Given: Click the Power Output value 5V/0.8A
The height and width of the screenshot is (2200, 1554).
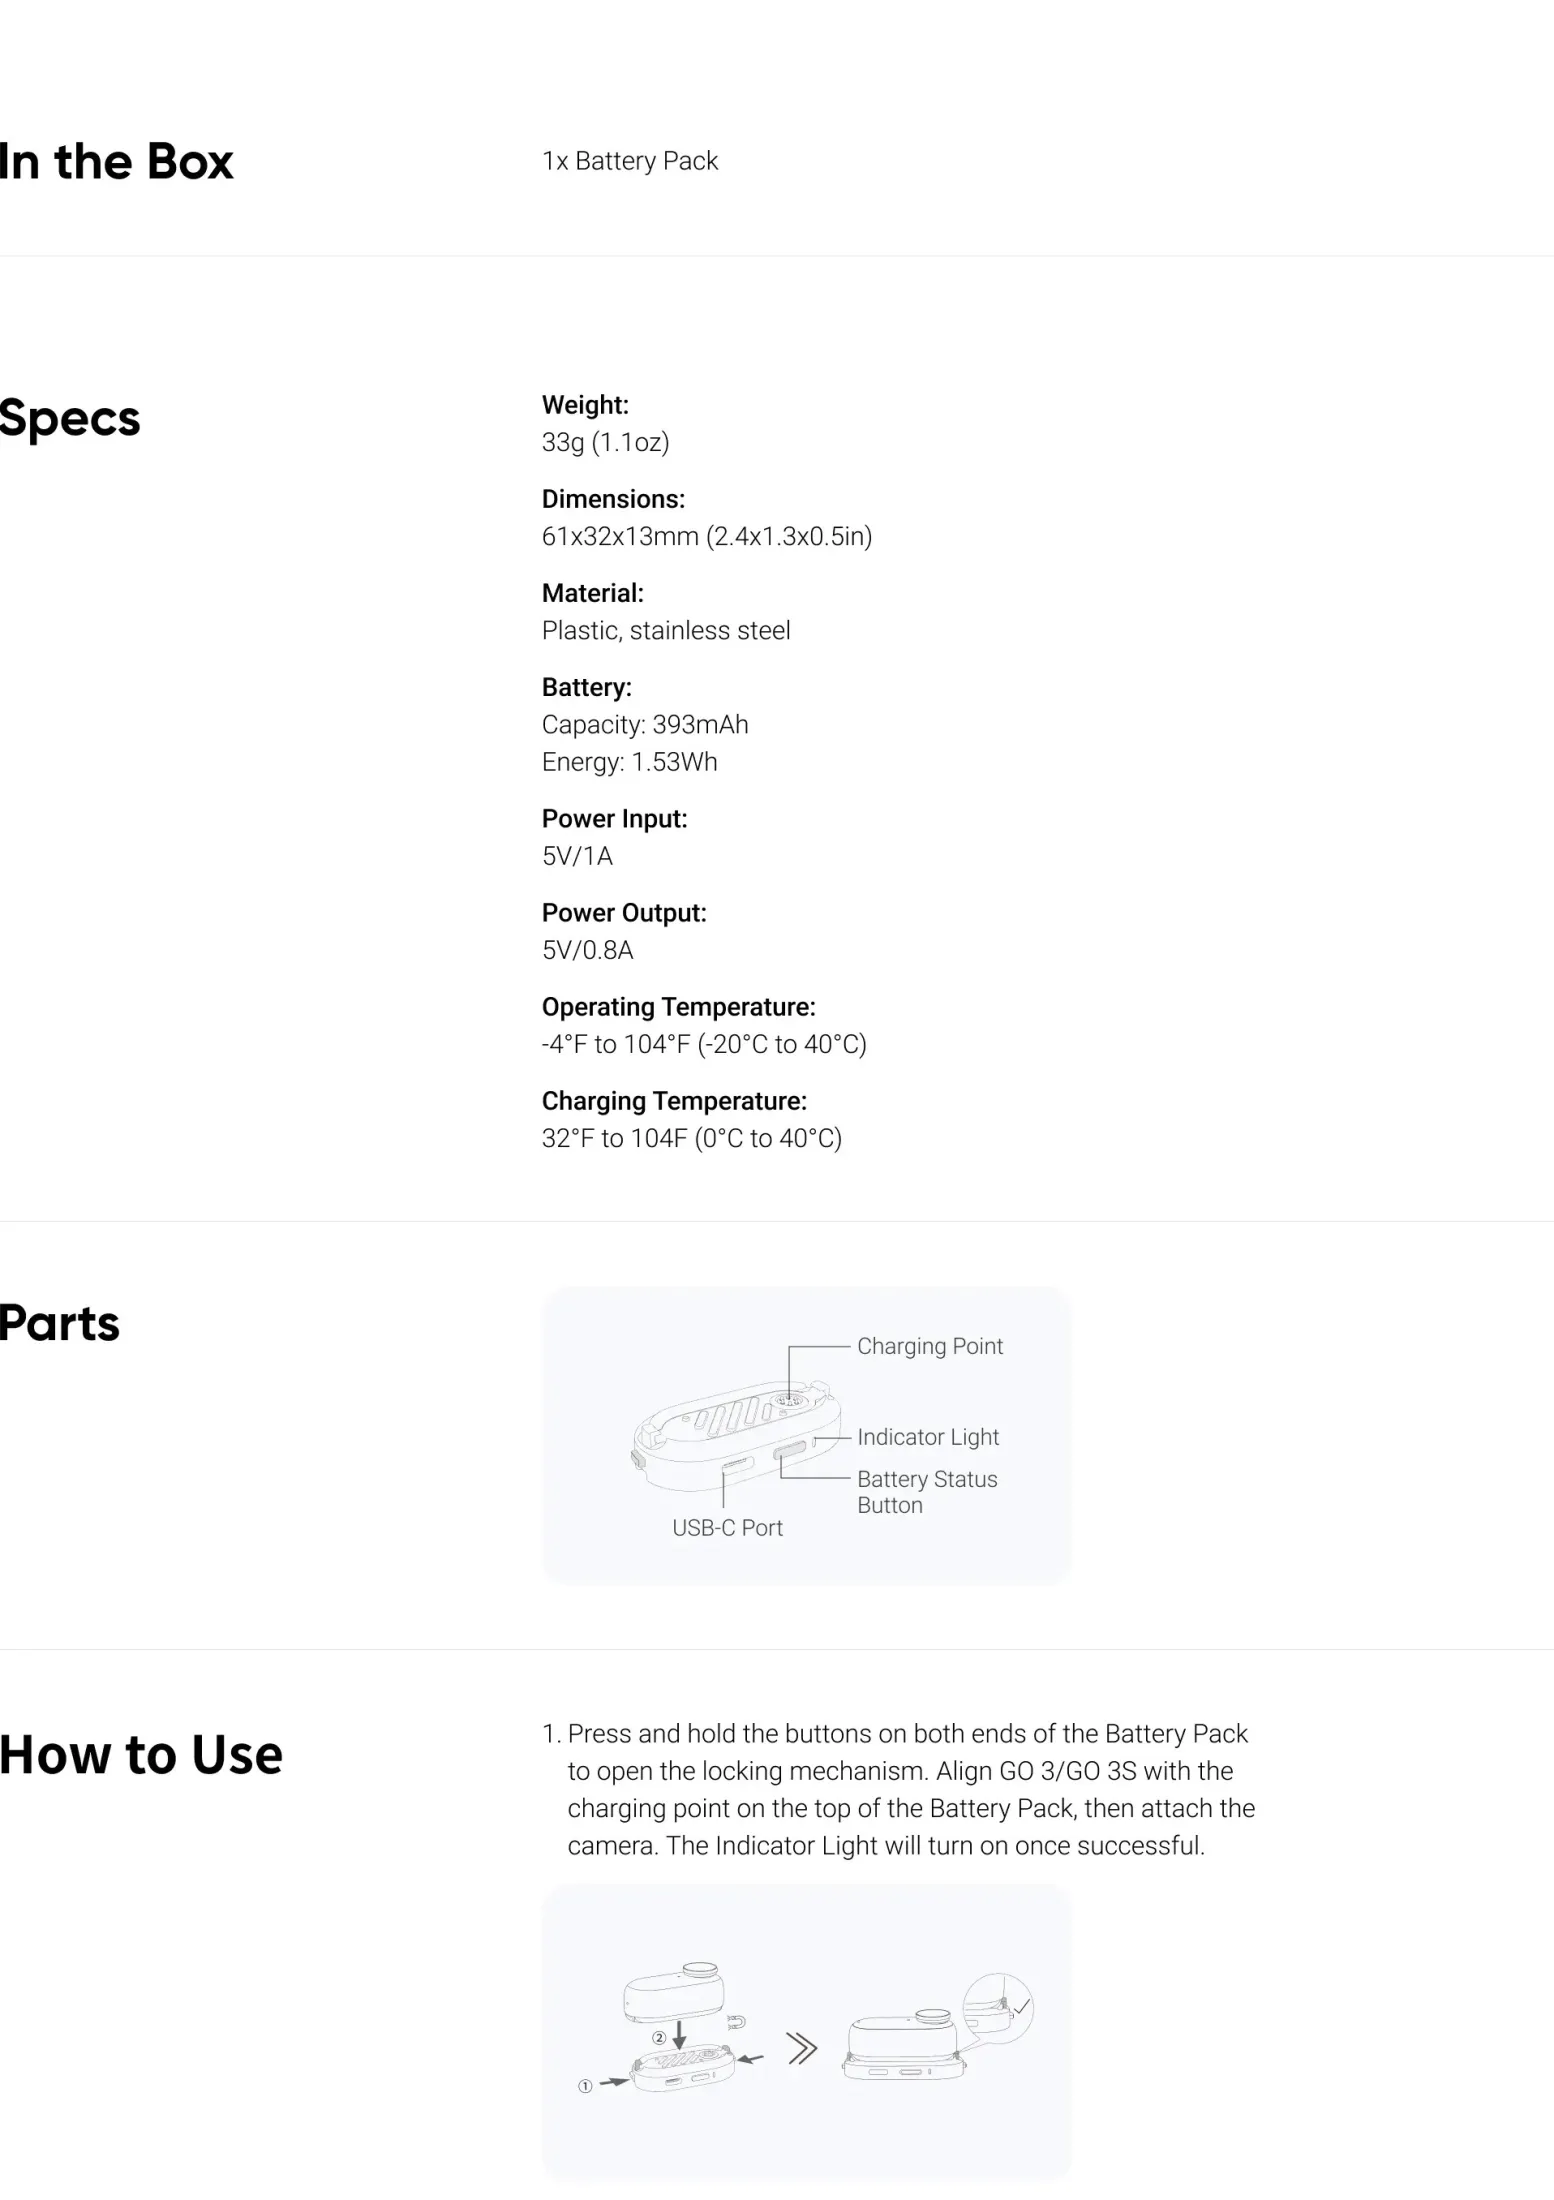Looking at the screenshot, I should [x=588, y=950].
